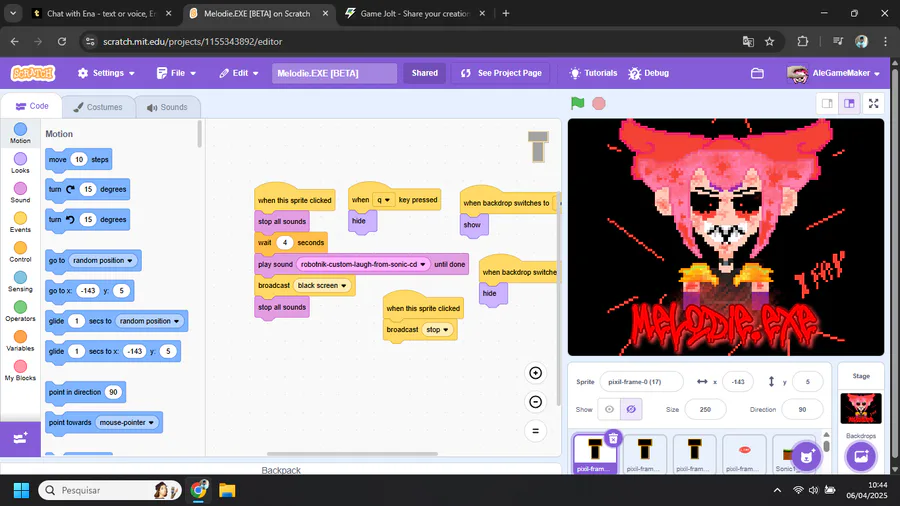Open a new browser tab

(506, 13)
